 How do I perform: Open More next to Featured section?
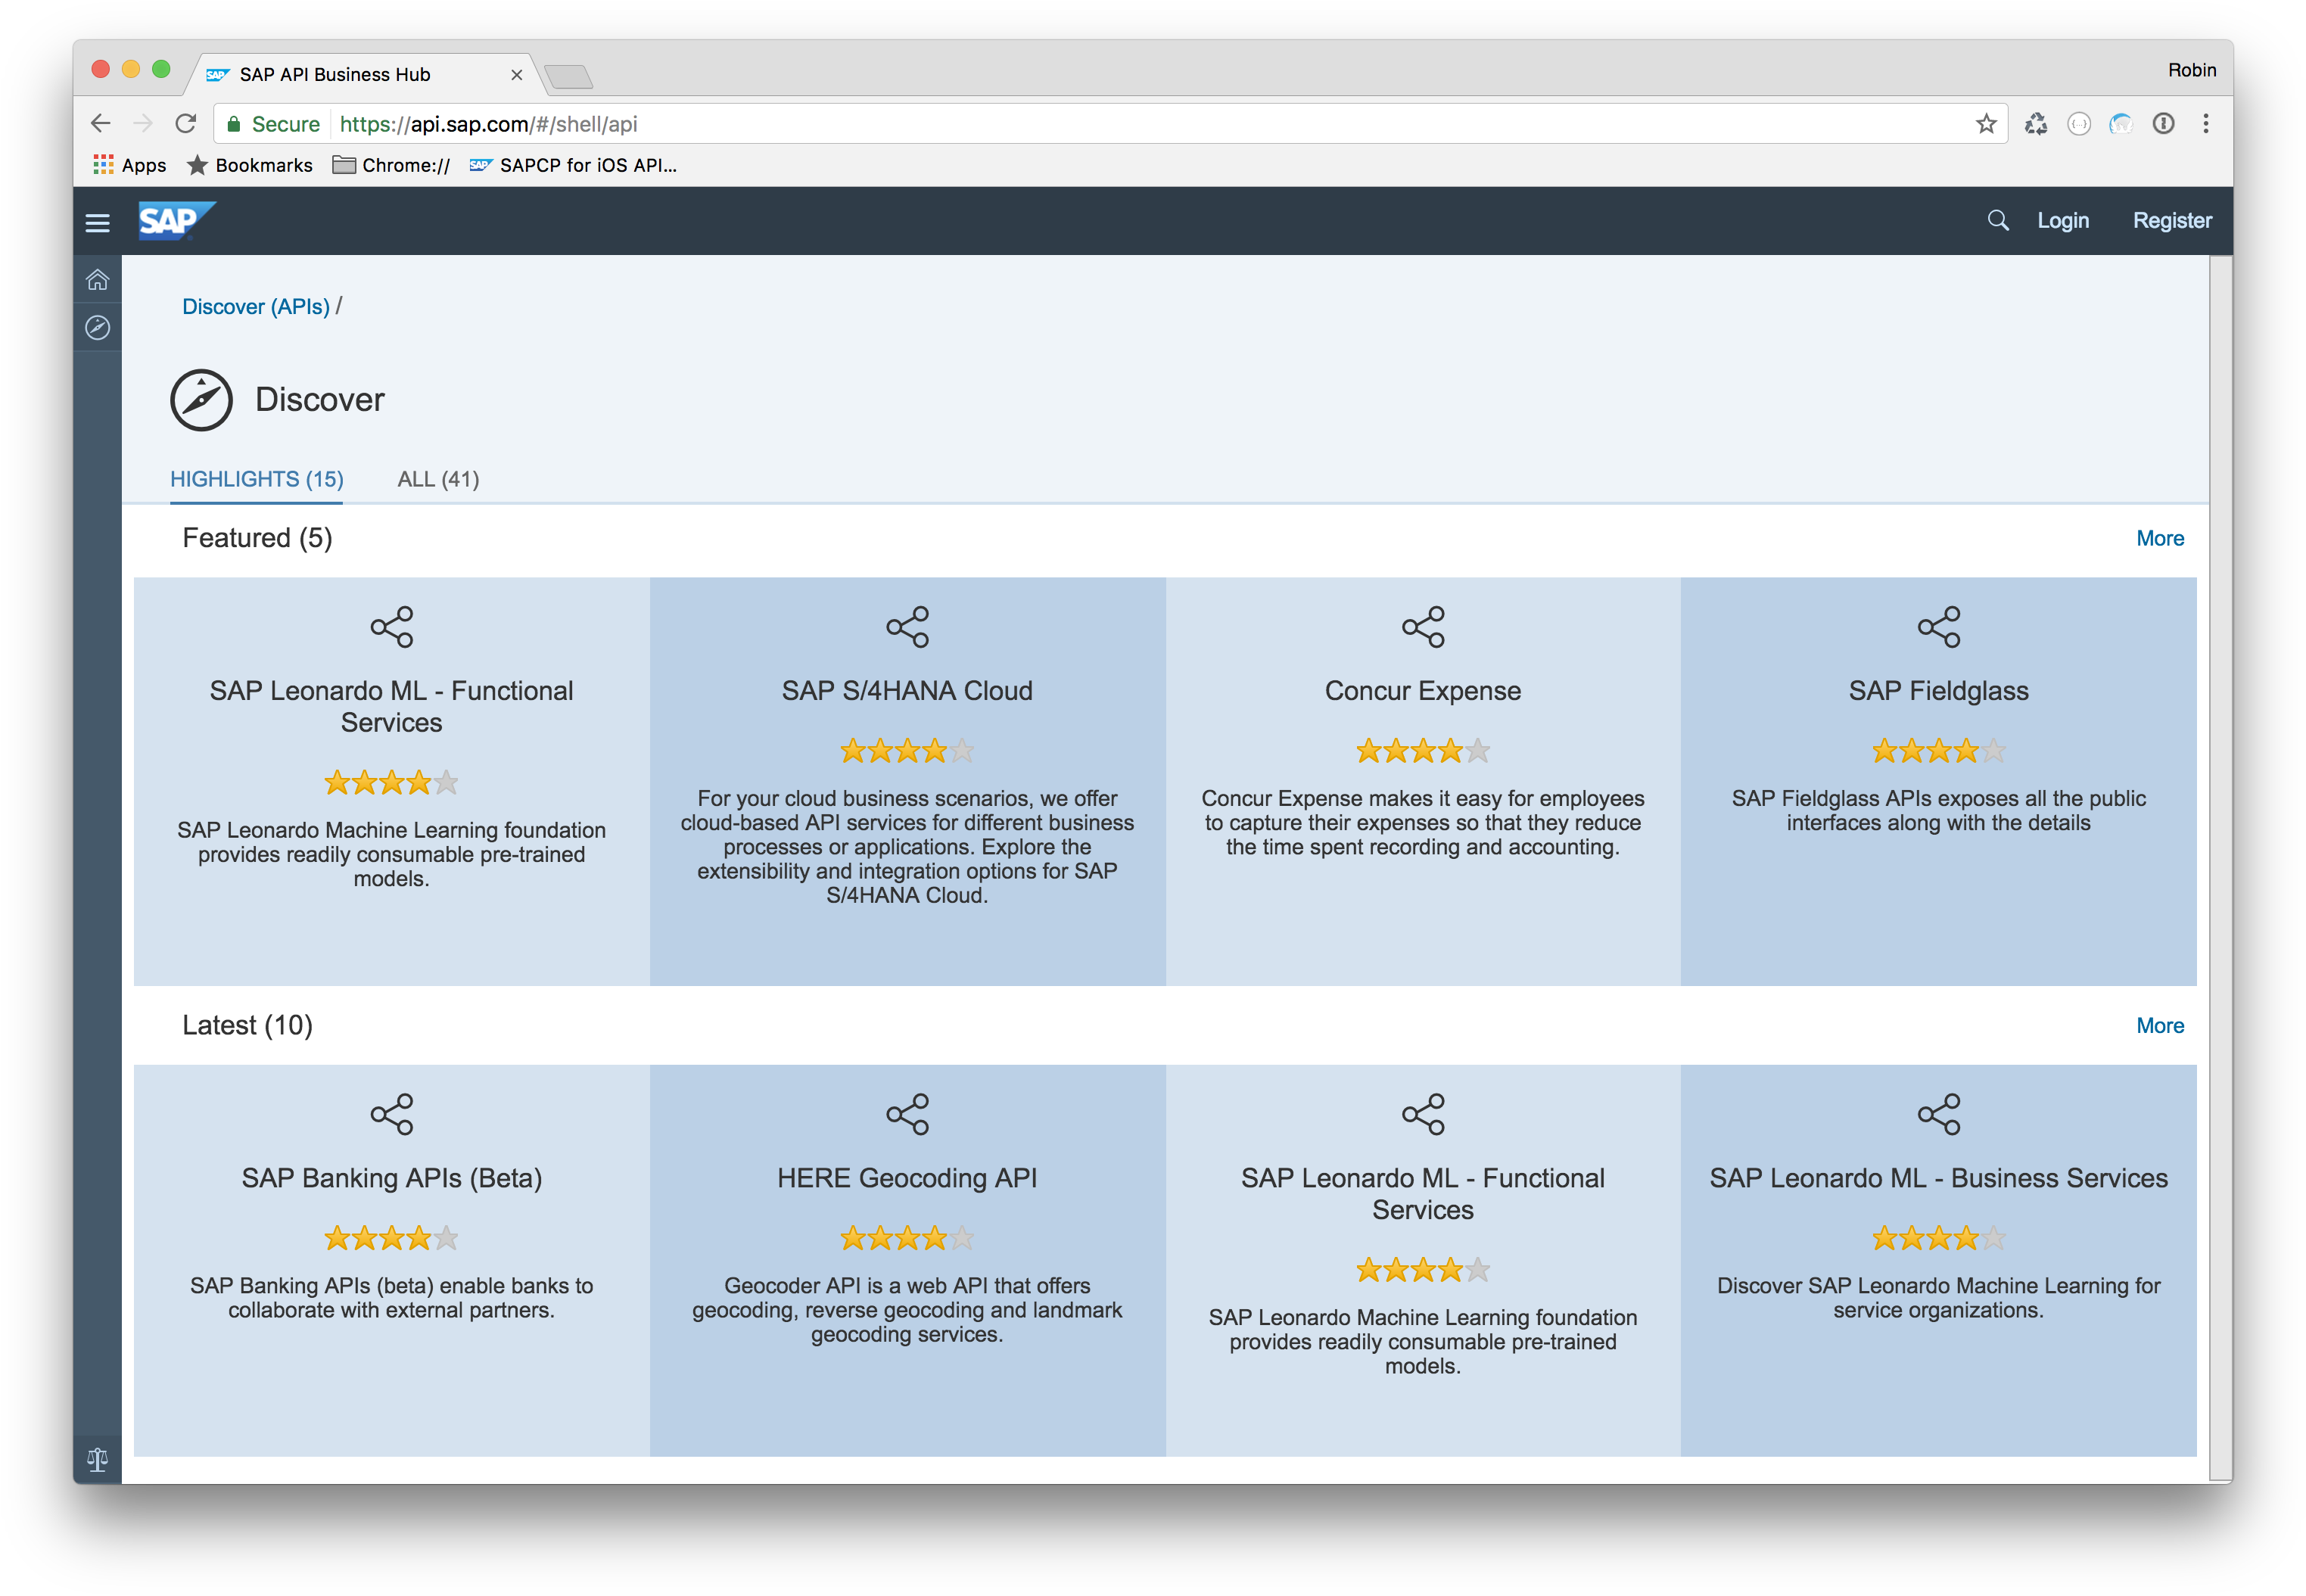coord(2160,538)
